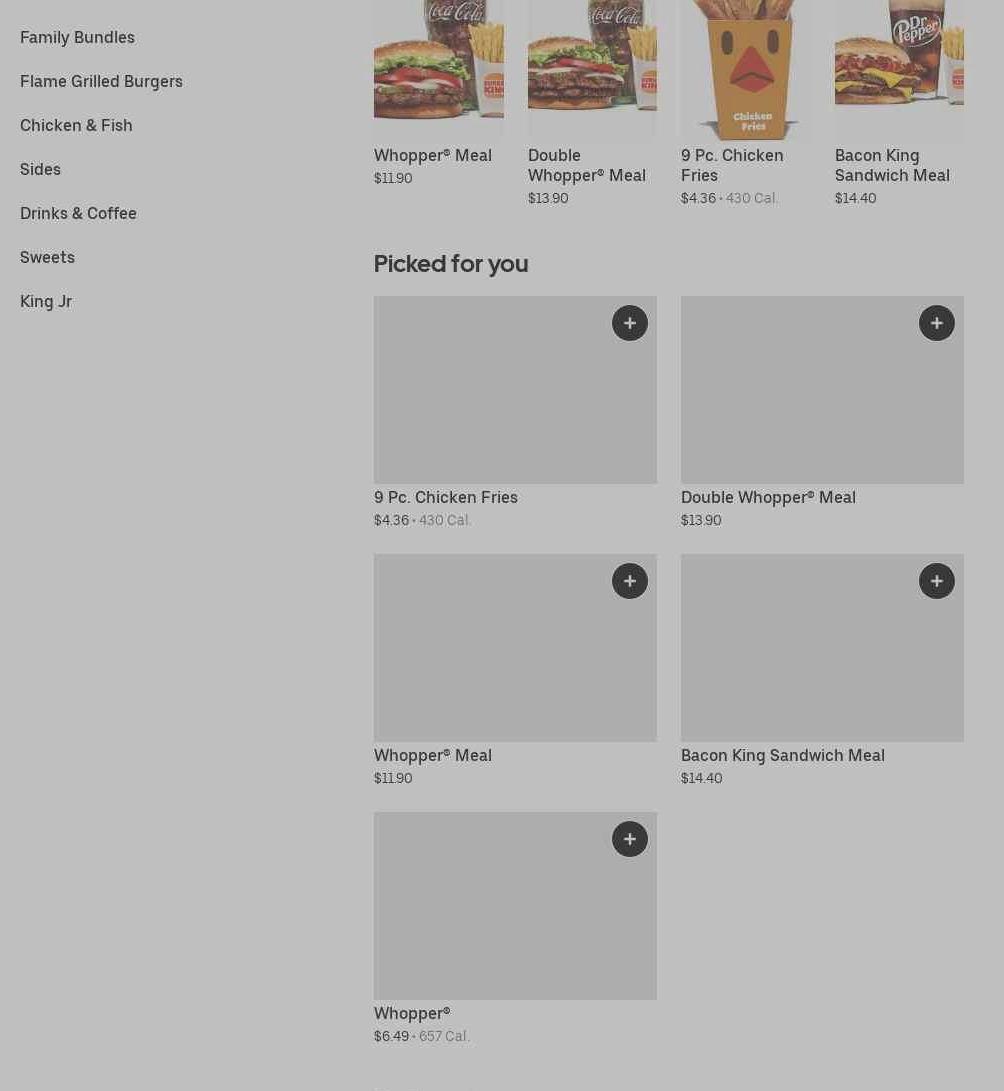1004x1091 pixels.
Task: Open Family Bundles menu category
Action: (77, 37)
